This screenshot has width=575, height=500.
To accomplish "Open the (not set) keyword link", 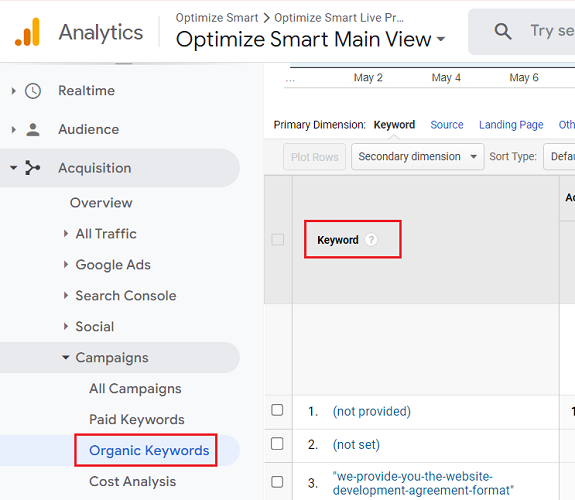I will 356,445.
